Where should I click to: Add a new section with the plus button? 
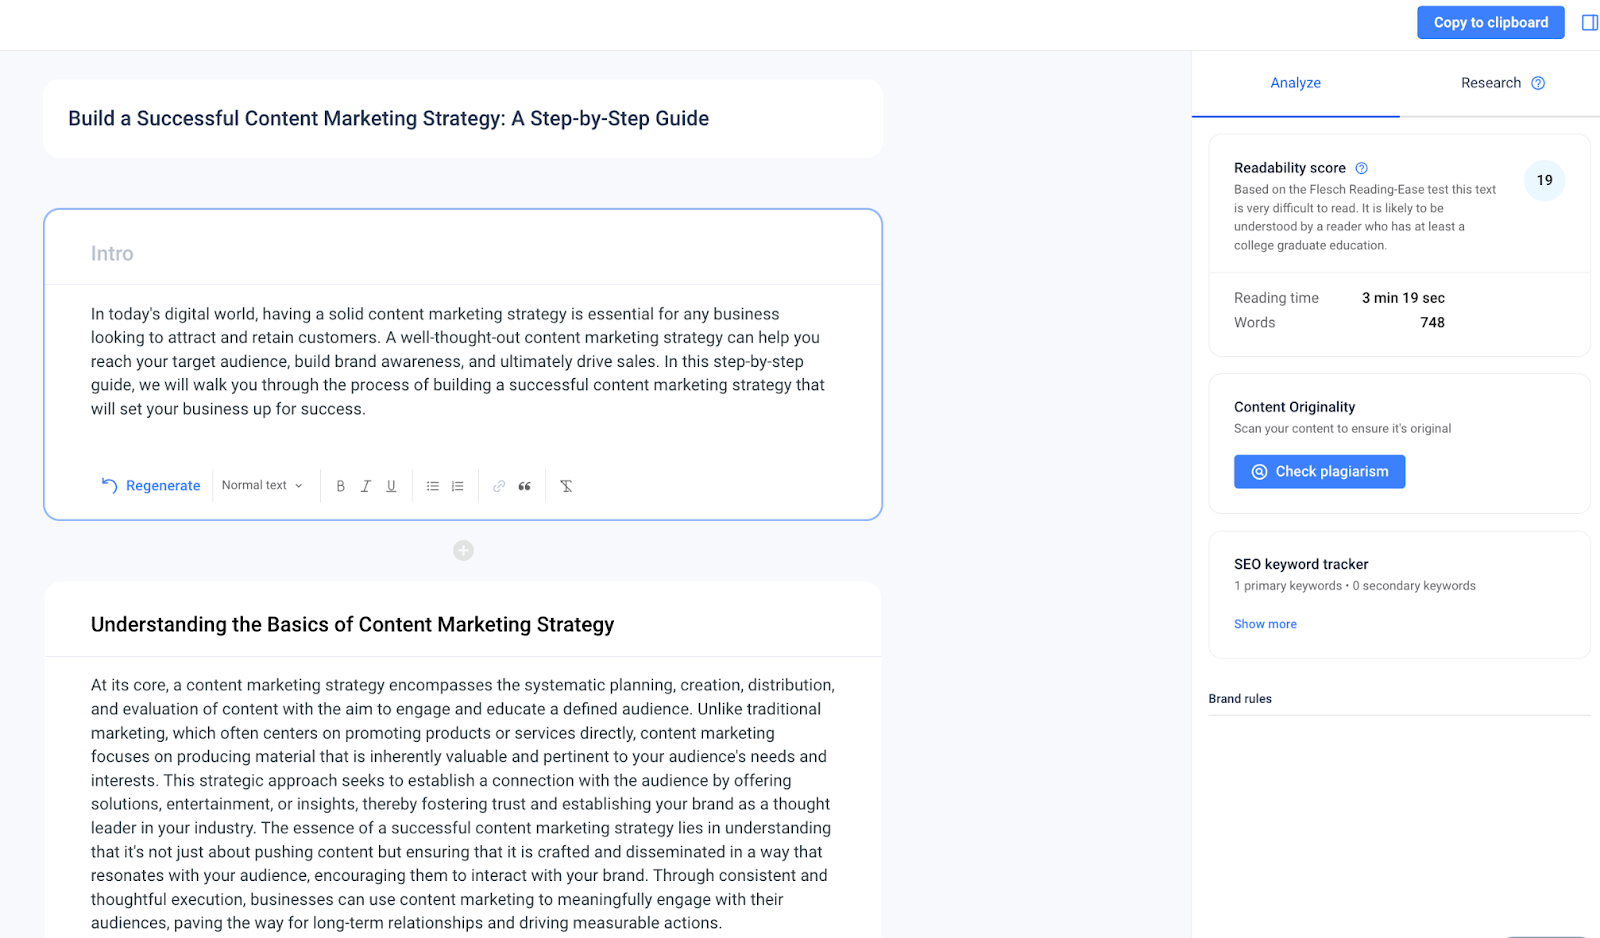[463, 550]
